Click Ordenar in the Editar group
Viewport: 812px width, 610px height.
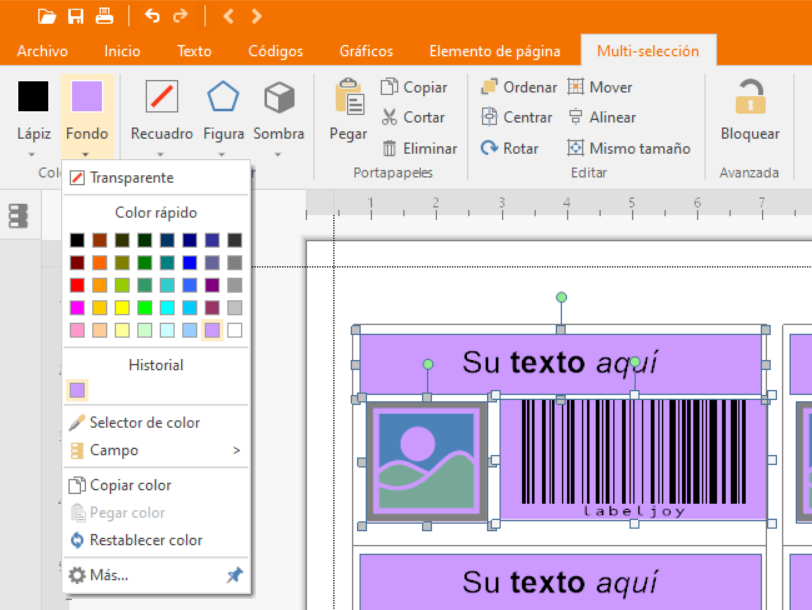(x=519, y=87)
